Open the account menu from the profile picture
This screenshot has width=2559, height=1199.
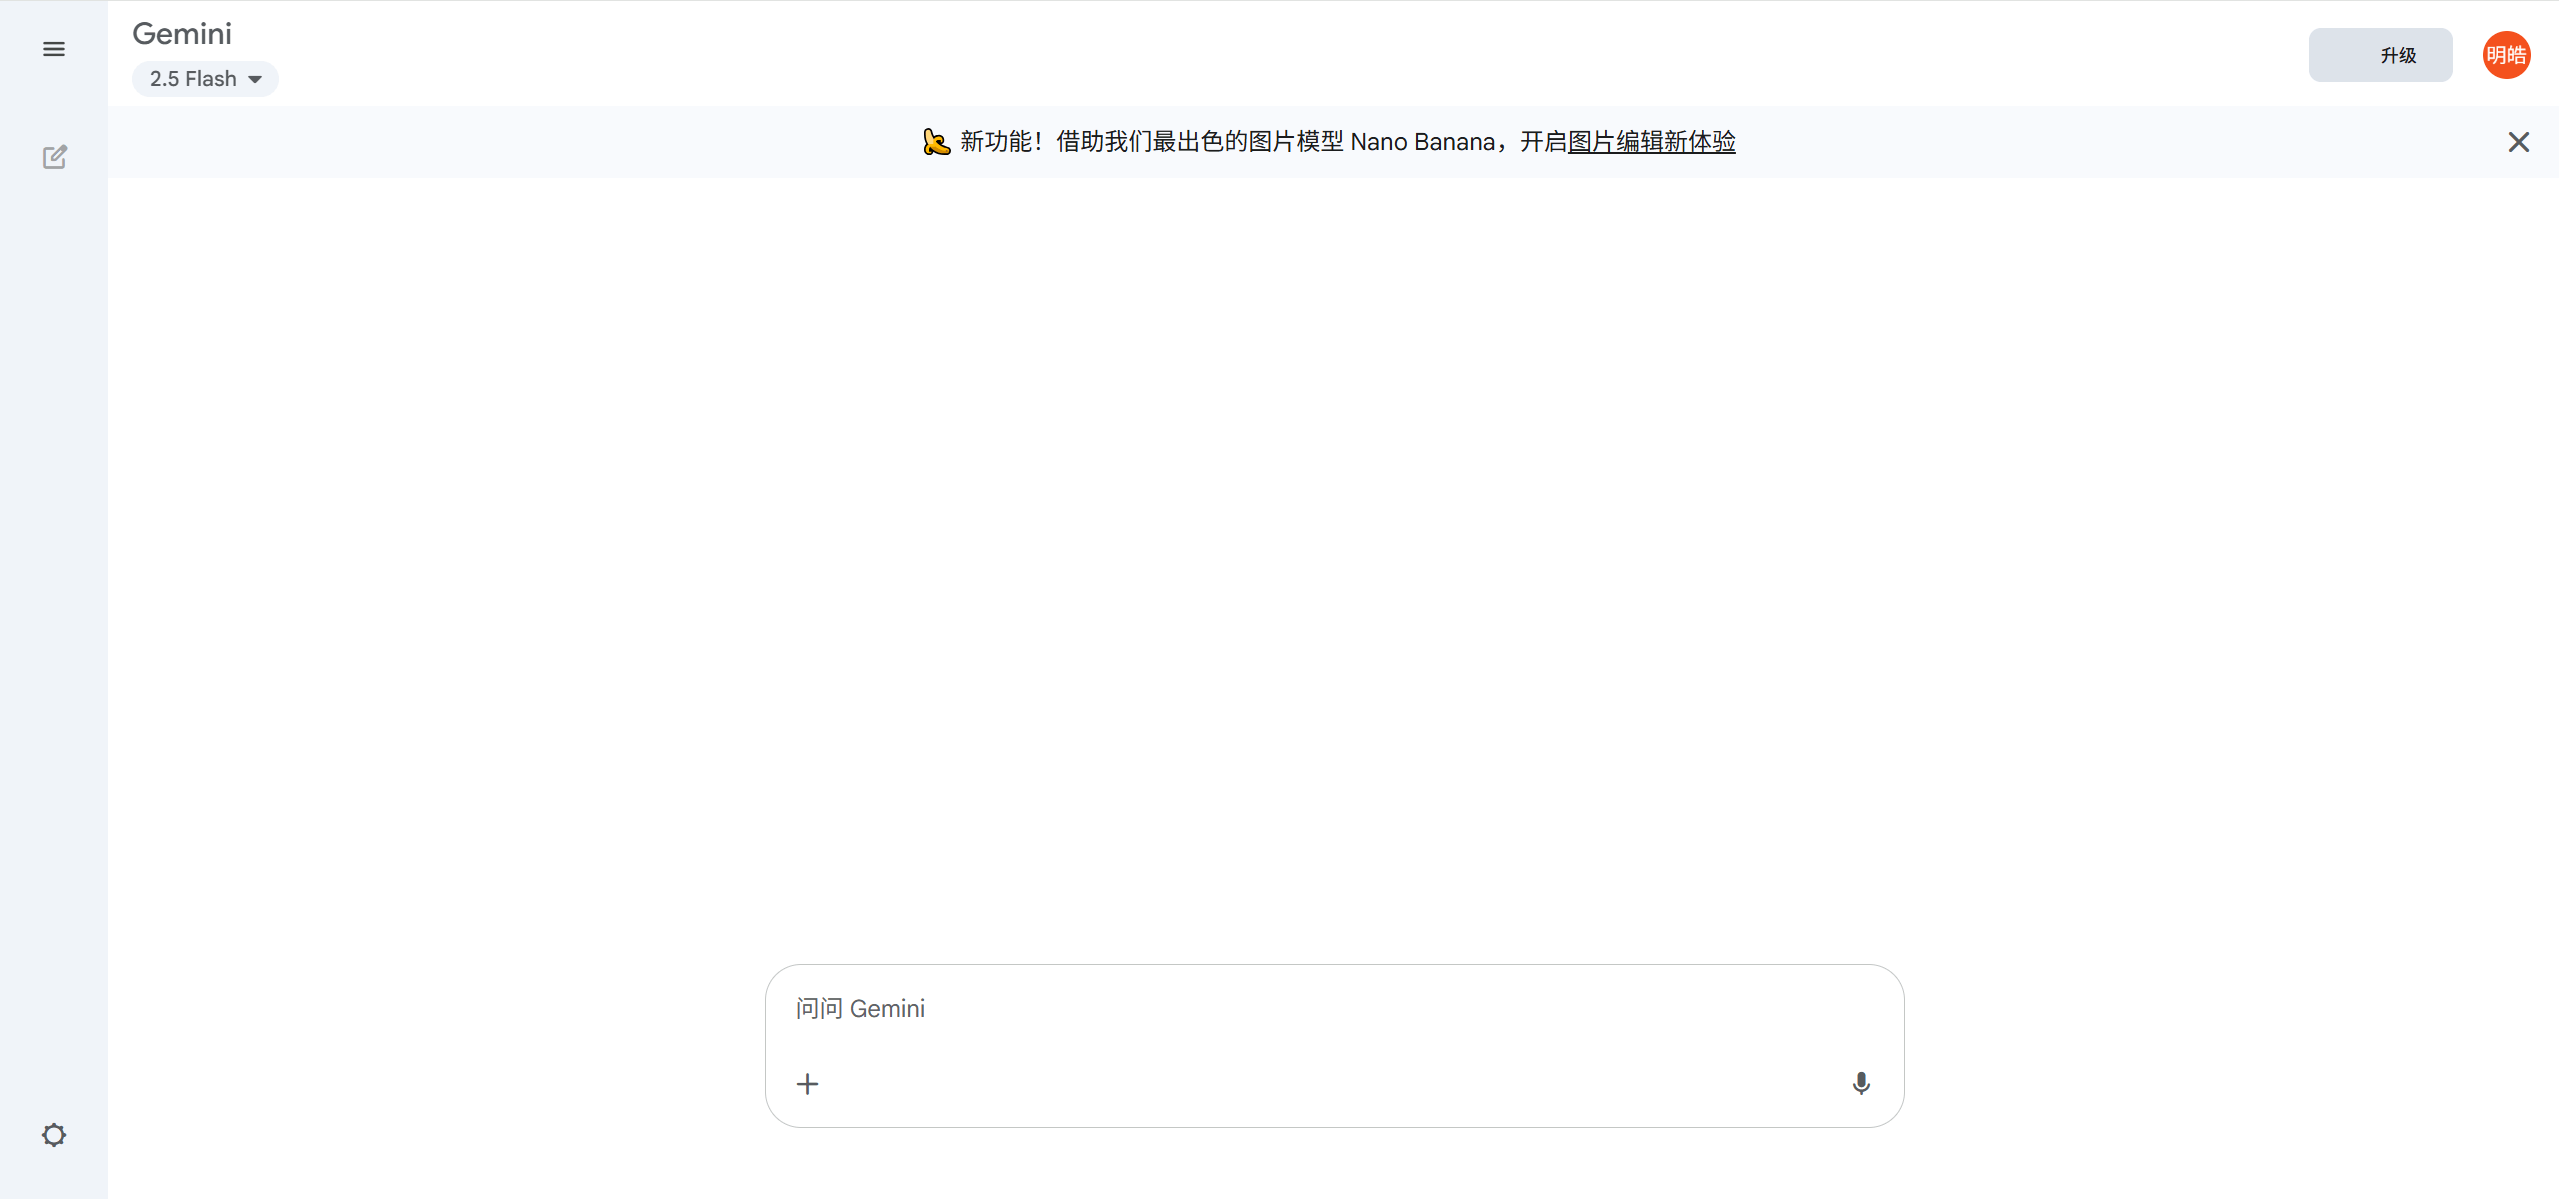2506,54
